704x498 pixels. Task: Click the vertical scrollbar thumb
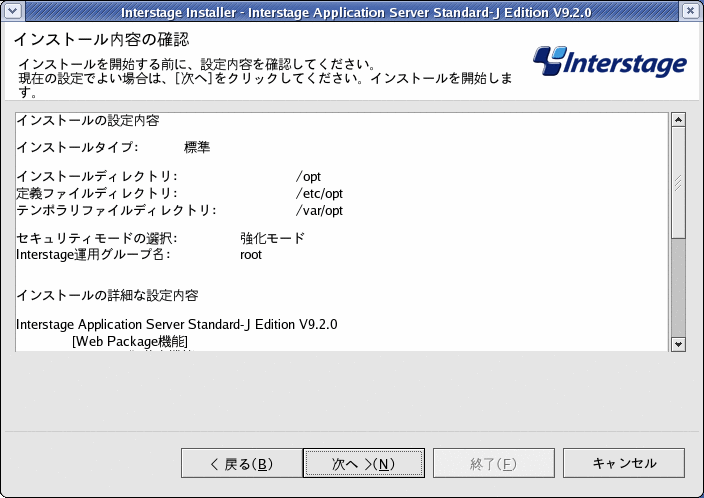(678, 183)
